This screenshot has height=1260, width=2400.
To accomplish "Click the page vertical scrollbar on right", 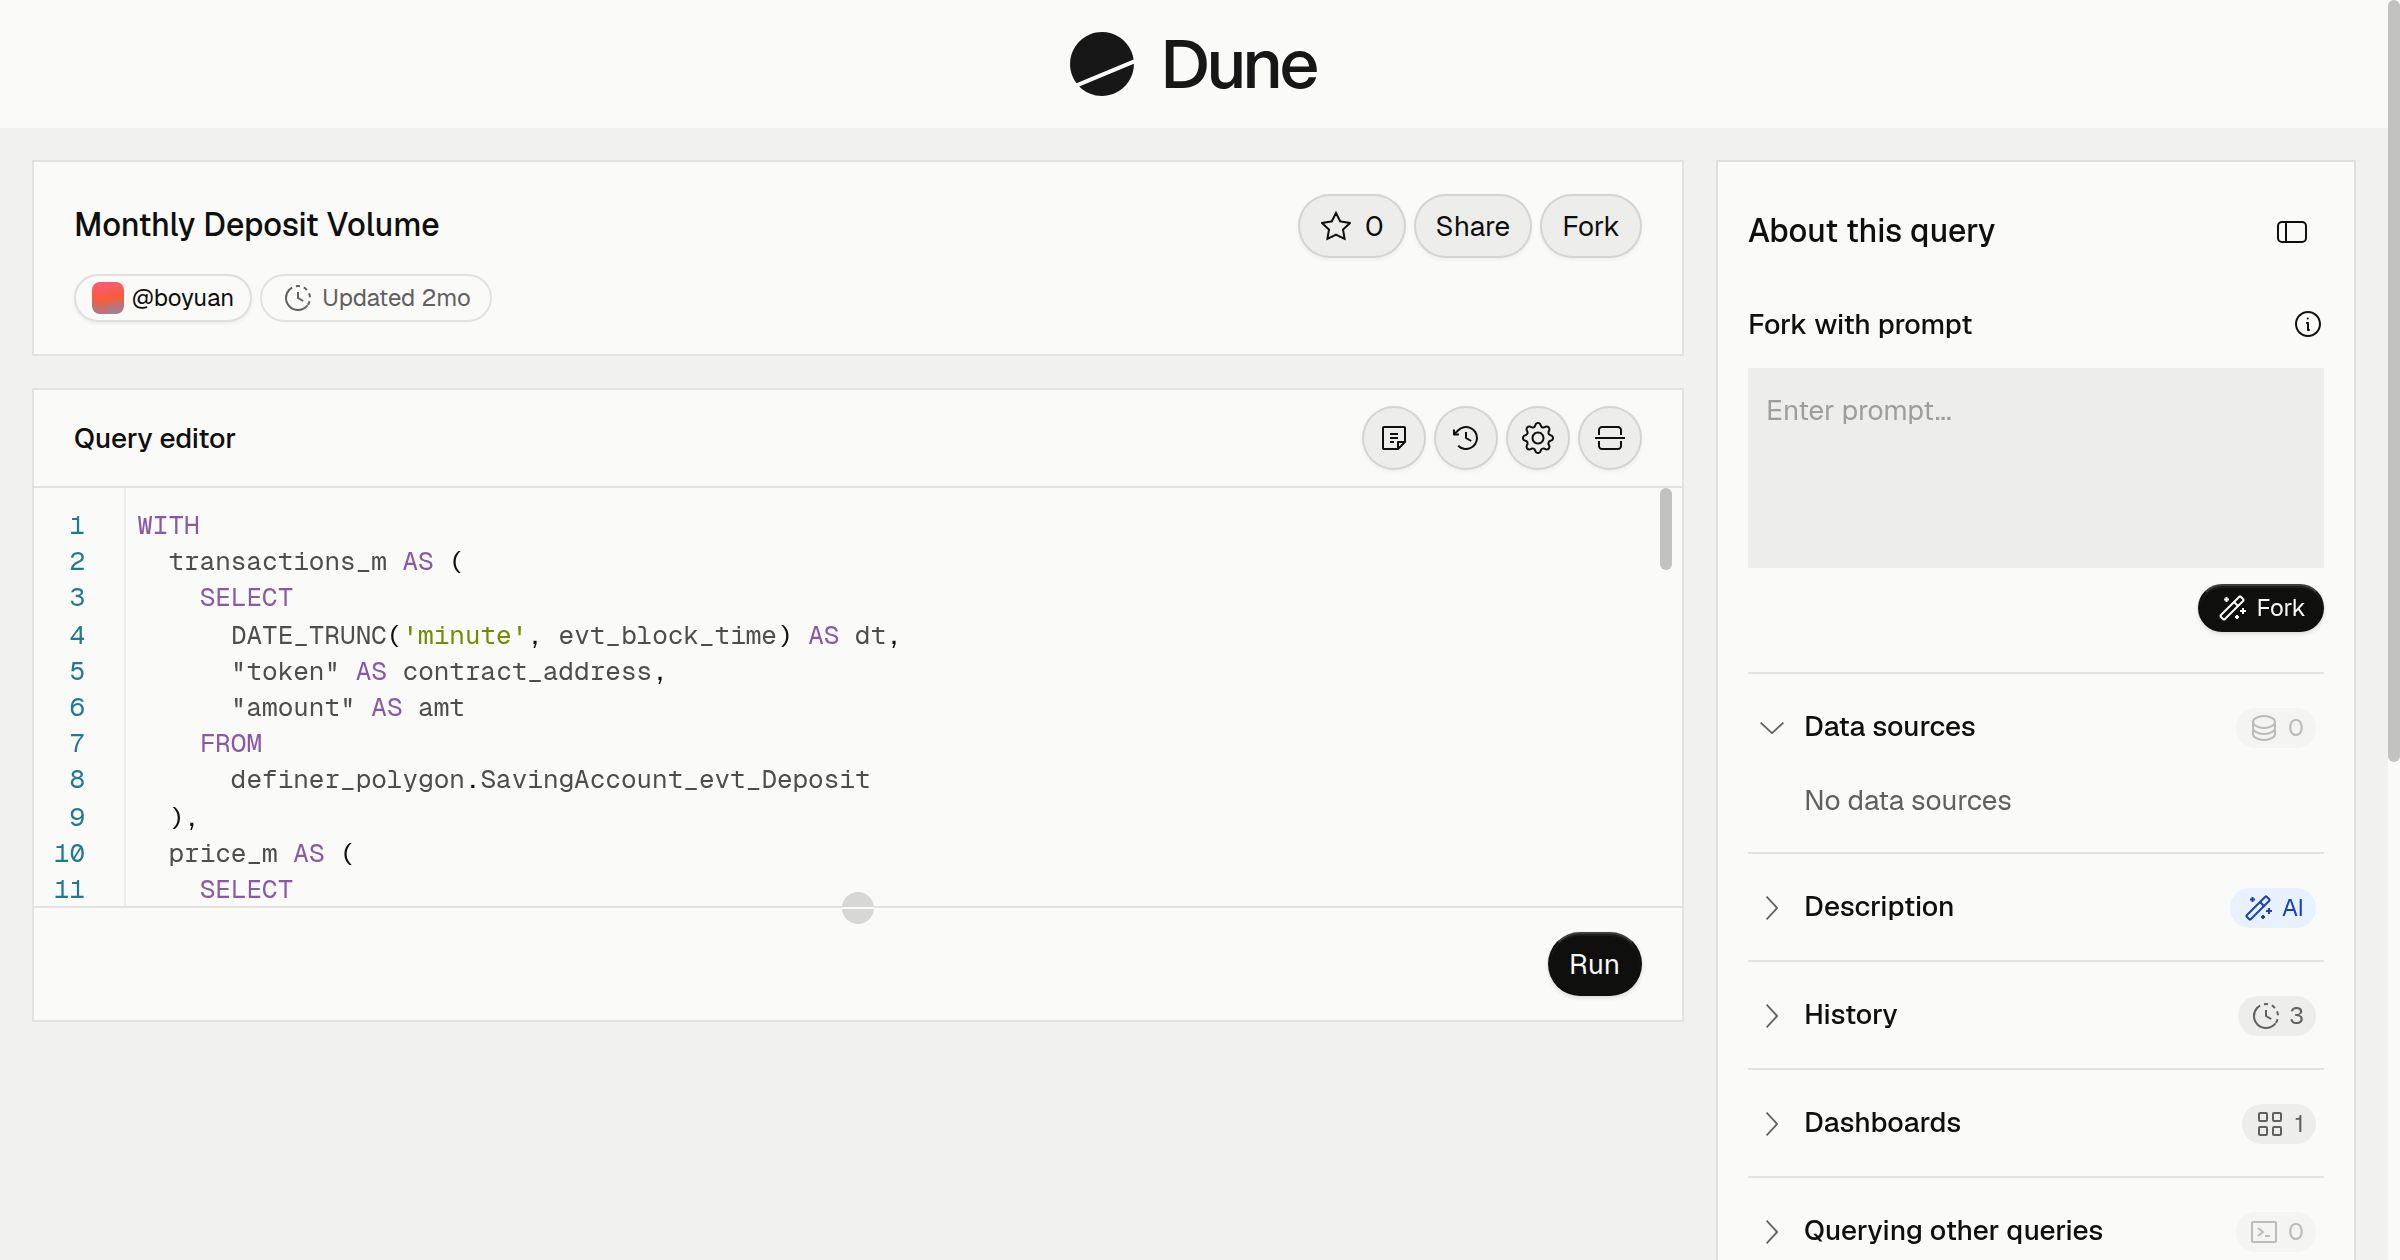I will (2393, 380).
